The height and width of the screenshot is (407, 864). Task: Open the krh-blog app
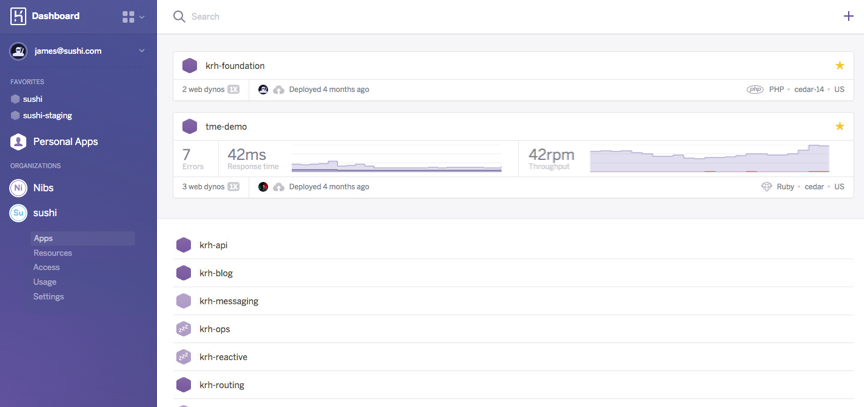pyautogui.click(x=216, y=273)
